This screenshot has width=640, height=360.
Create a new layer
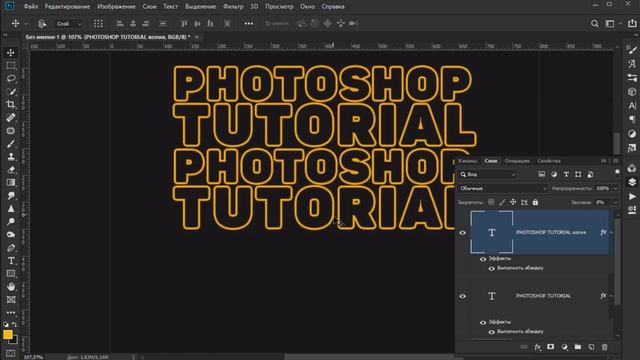(x=591, y=347)
